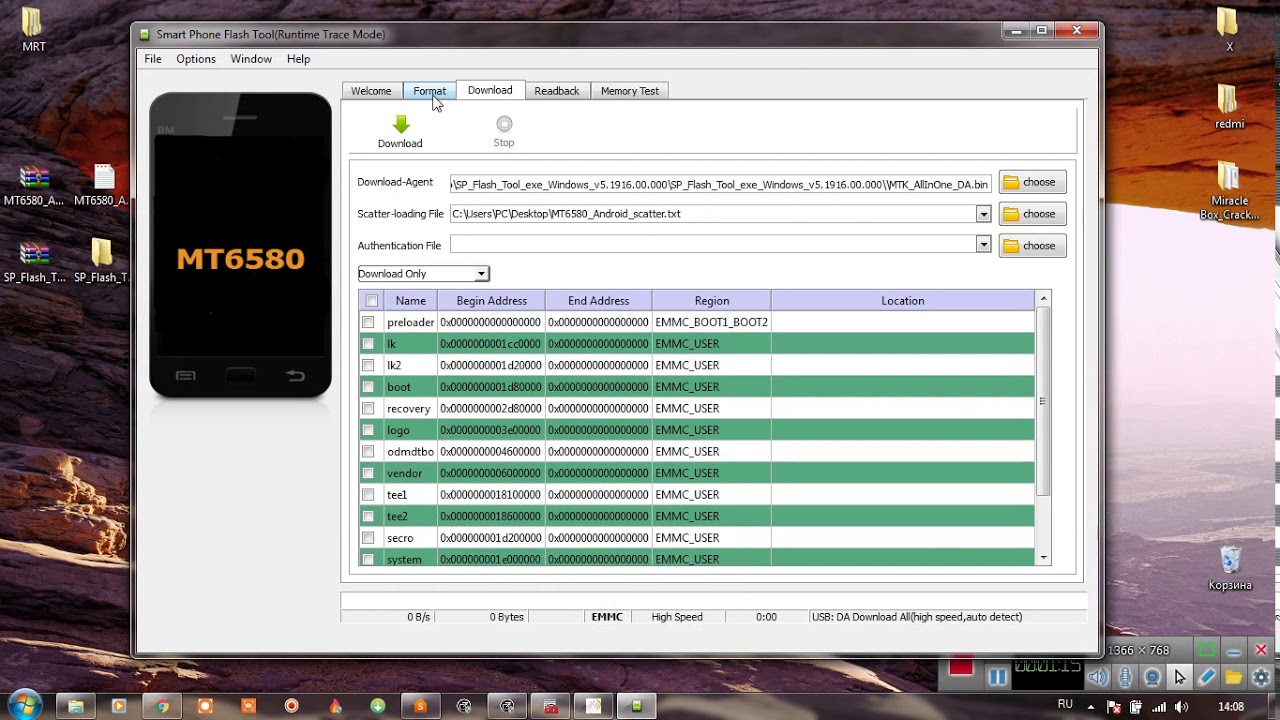
Task: Check the boot partition checkbox
Action: click(368, 387)
